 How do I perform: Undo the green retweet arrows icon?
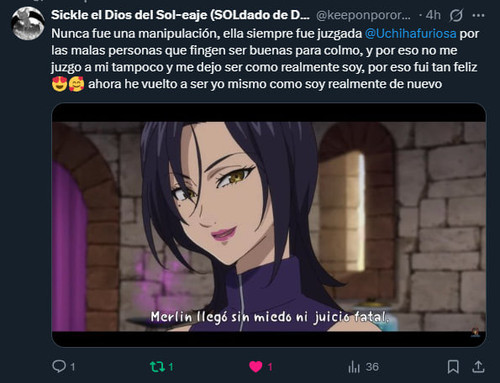click(x=157, y=367)
